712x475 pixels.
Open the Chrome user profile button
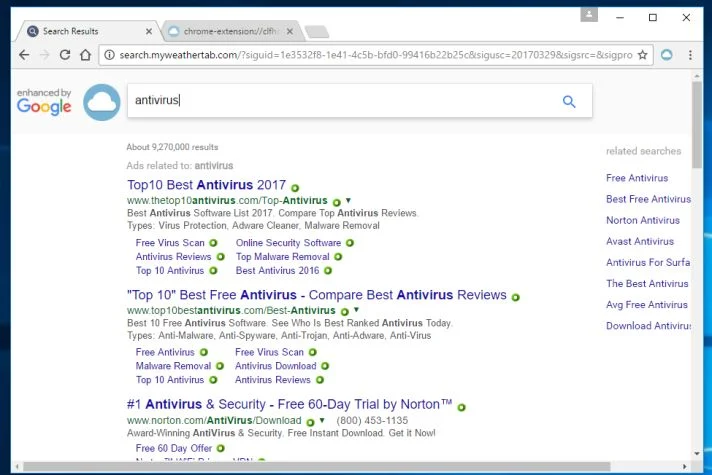[x=589, y=15]
